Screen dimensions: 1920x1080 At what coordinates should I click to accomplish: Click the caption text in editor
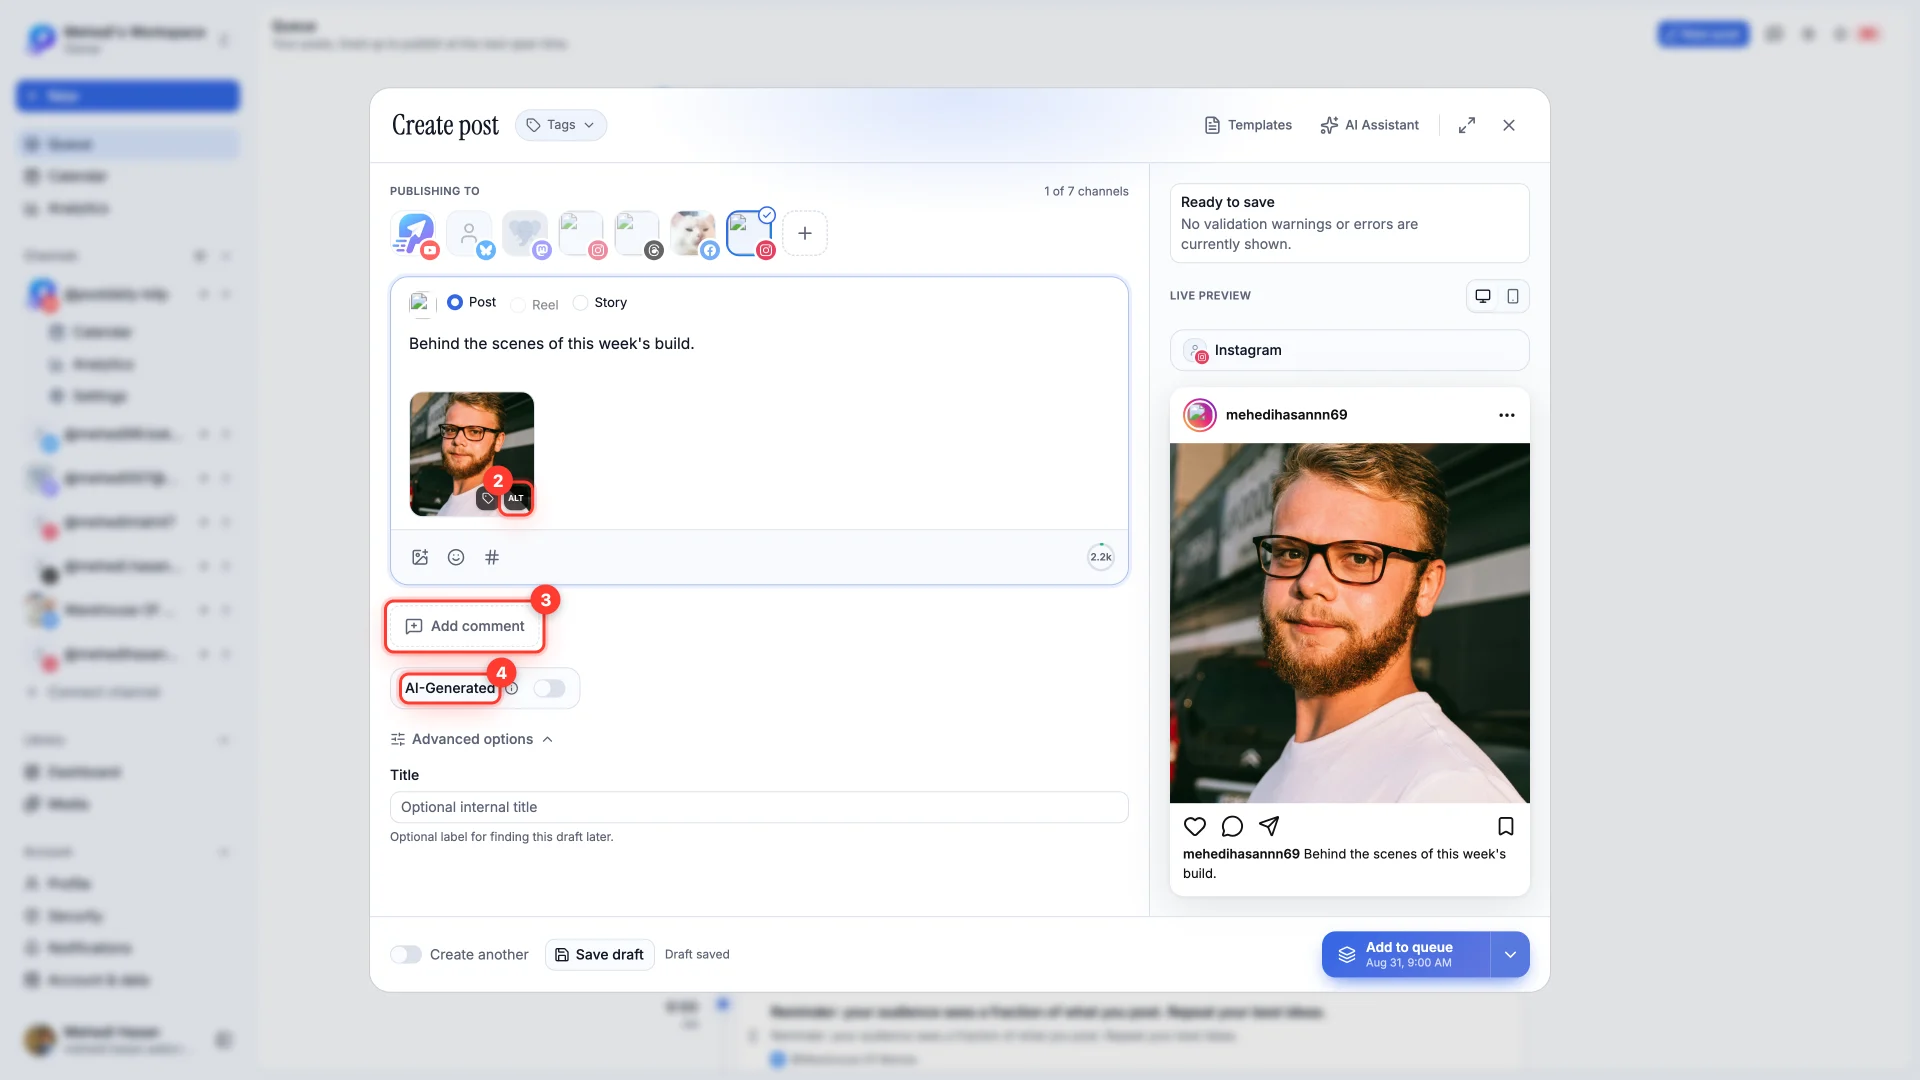[x=551, y=343]
